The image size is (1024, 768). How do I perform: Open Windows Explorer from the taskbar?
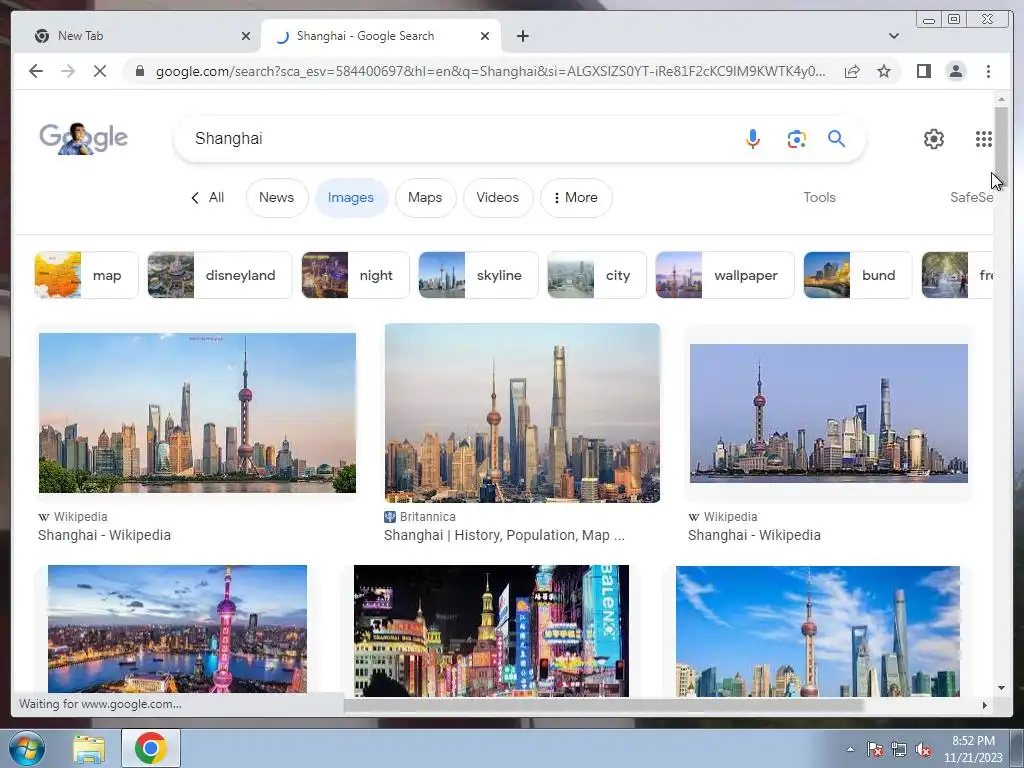click(89, 748)
